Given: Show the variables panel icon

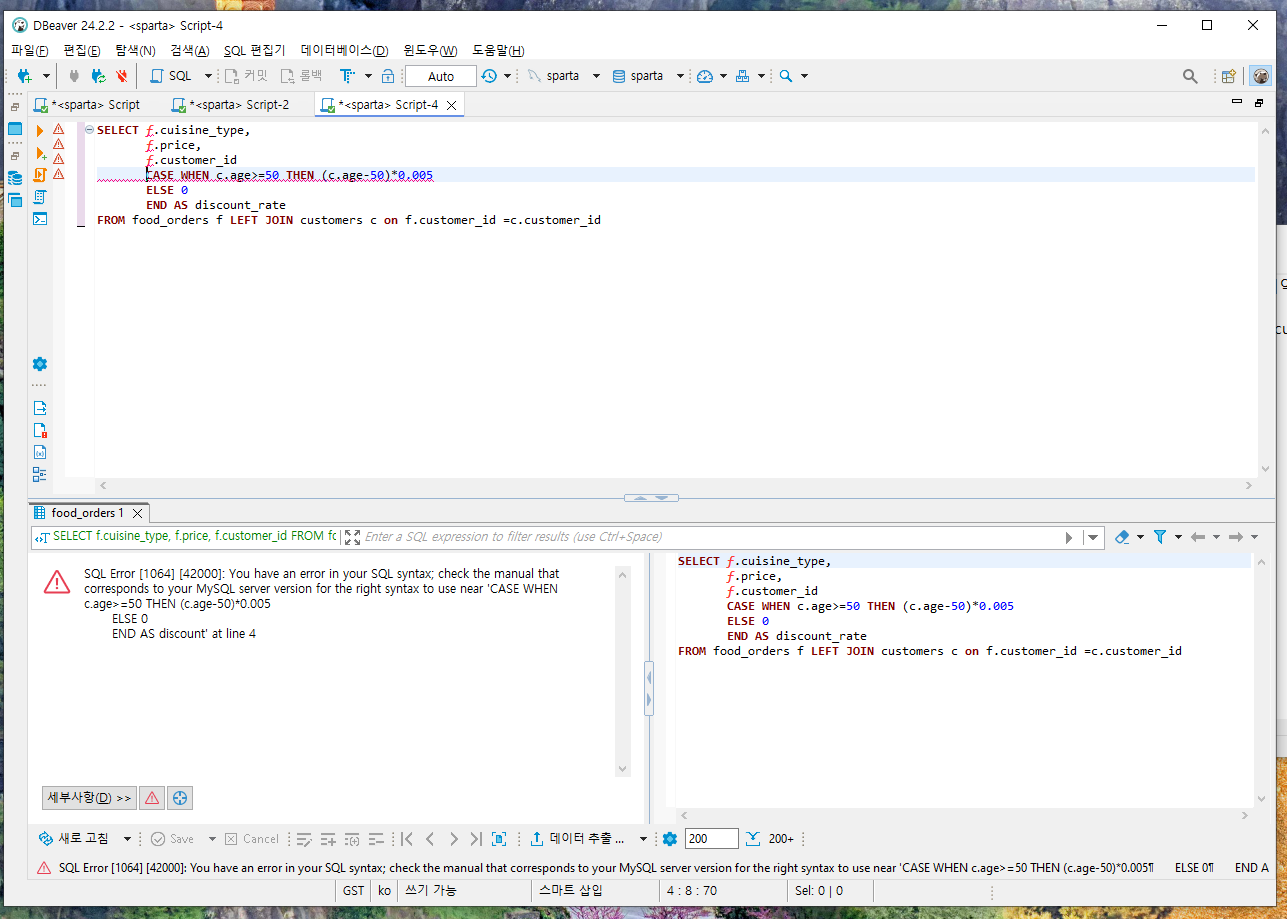Looking at the screenshot, I should click(40, 452).
